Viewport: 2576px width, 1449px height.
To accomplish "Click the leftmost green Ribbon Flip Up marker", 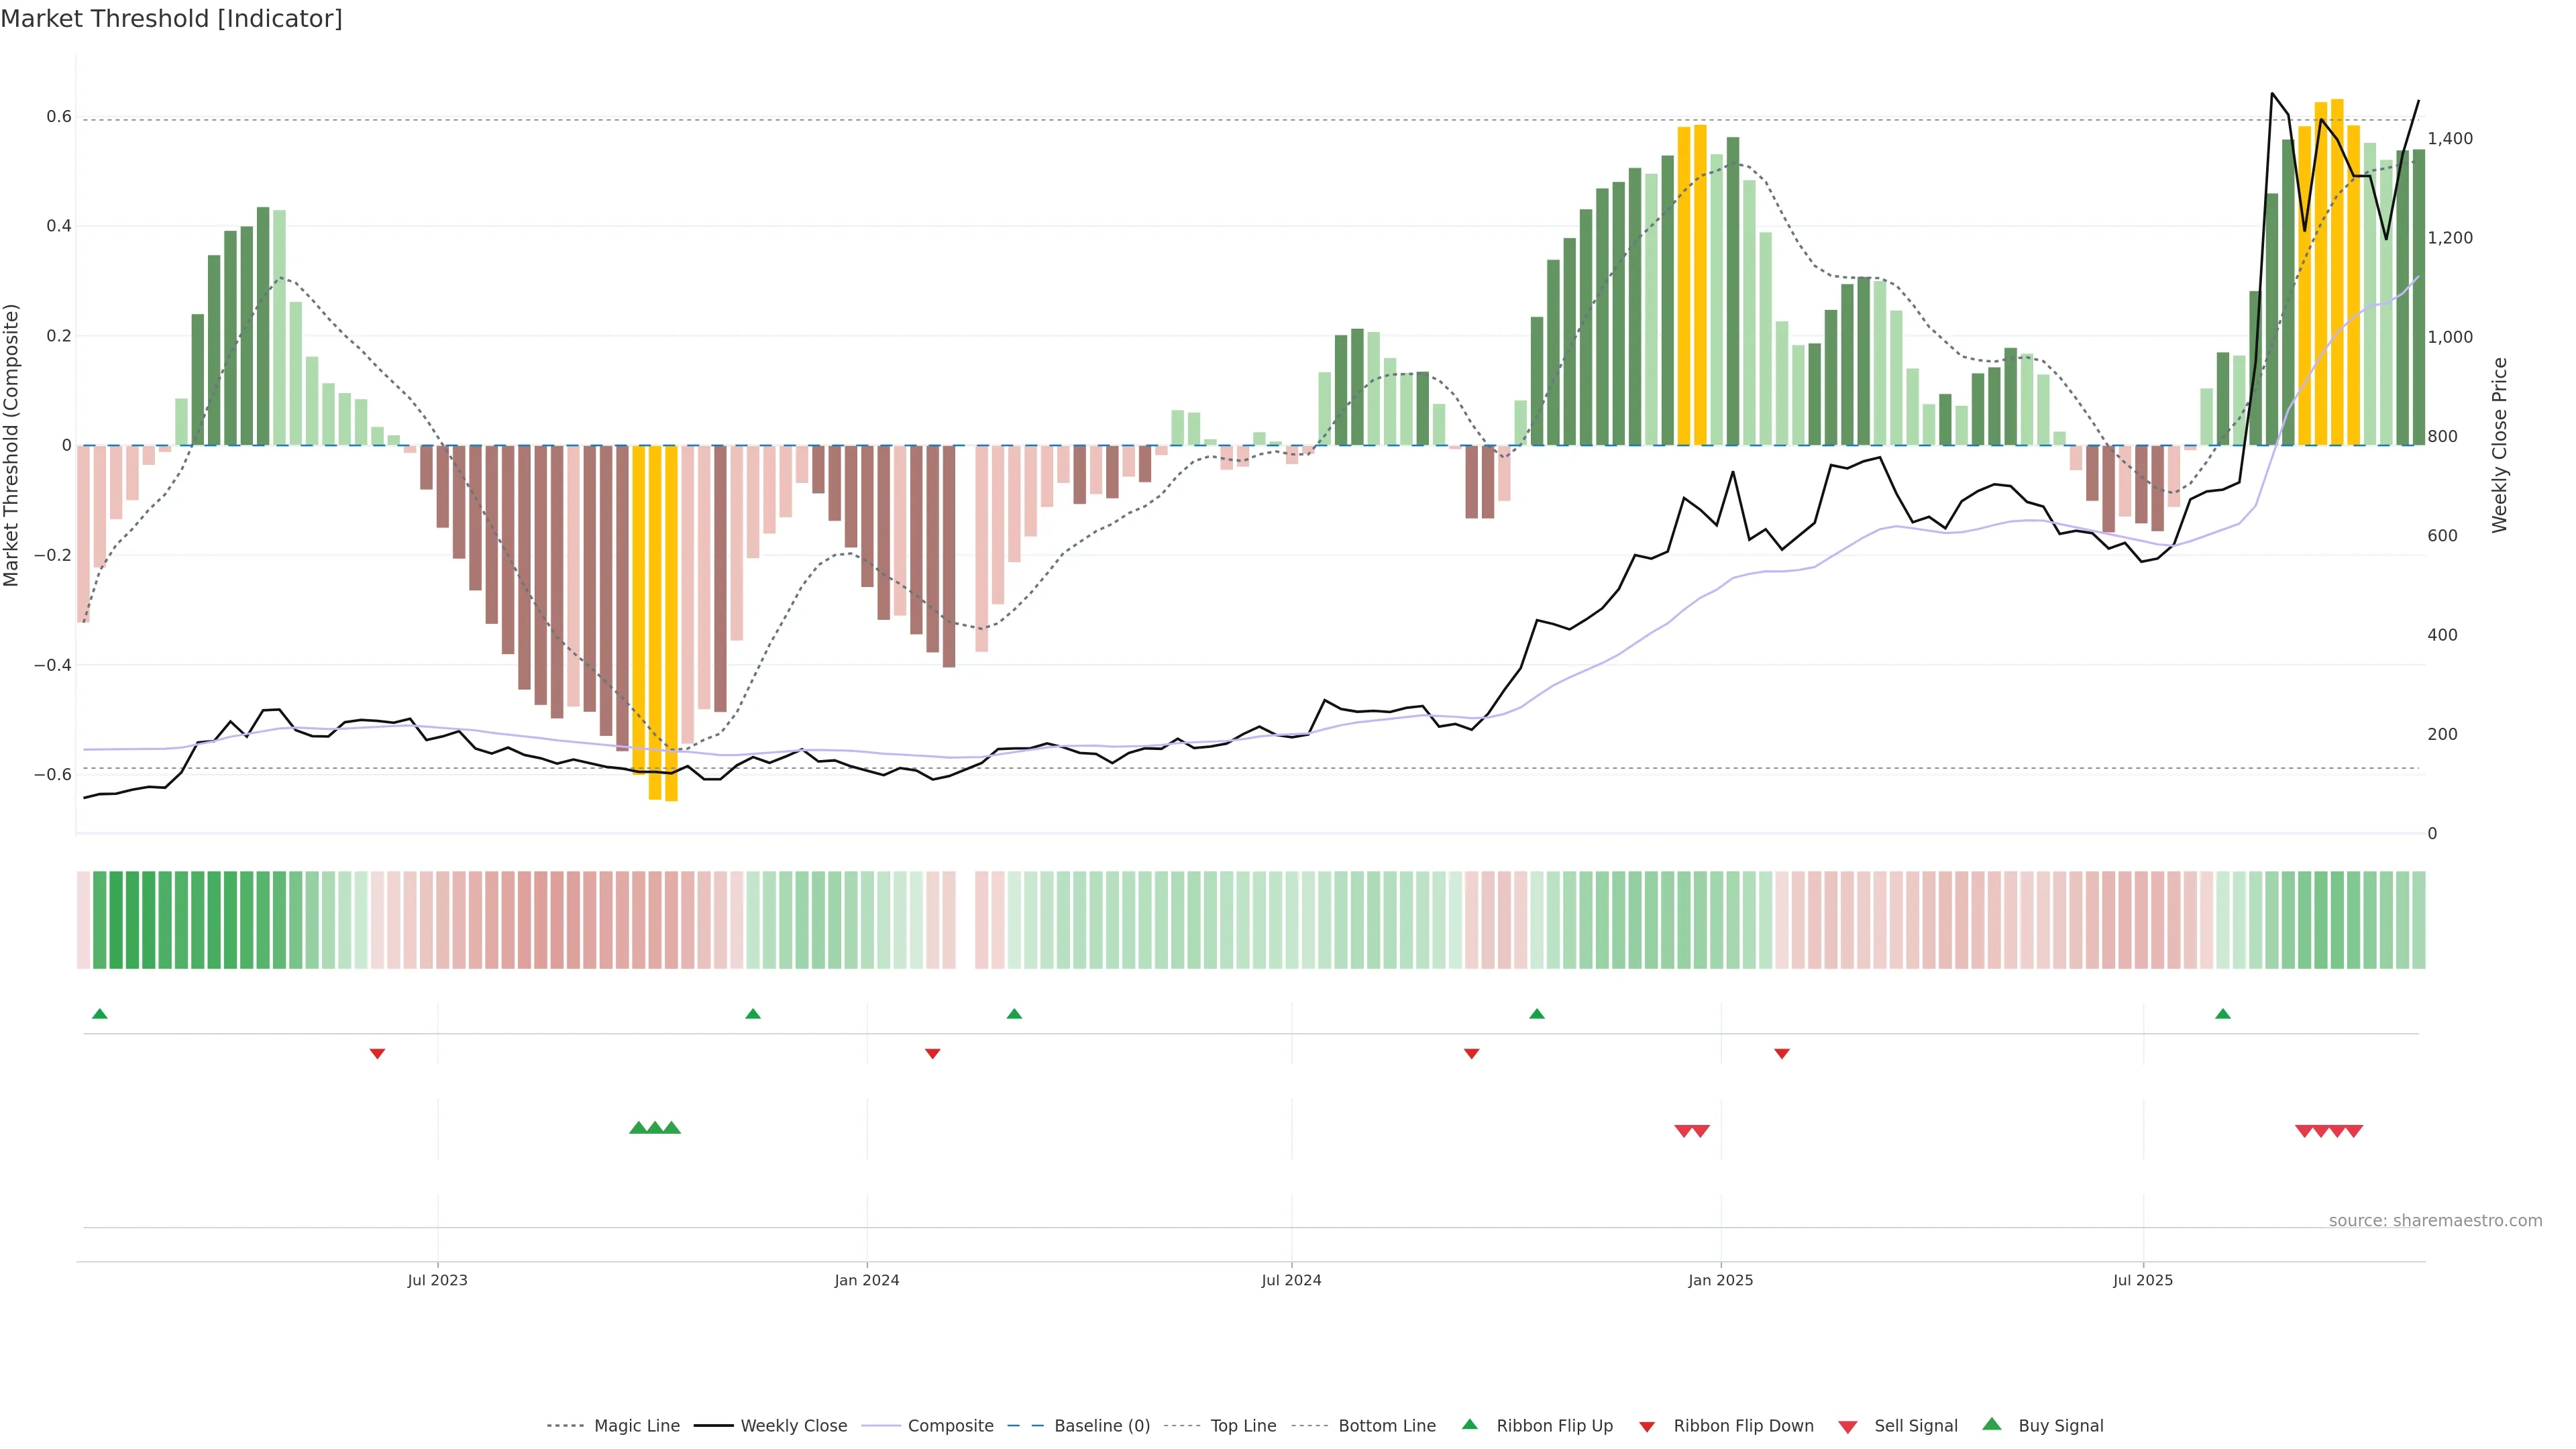I will pos(100,1014).
